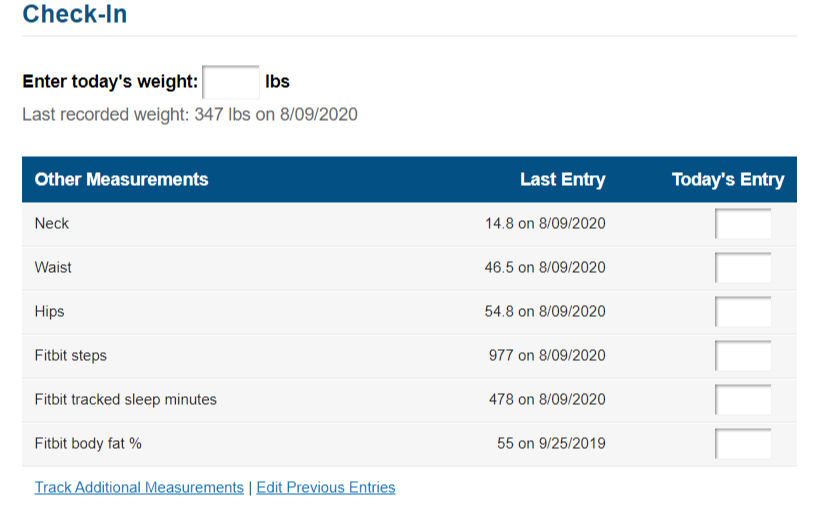Focus the Fitbit body fat % entry field
The width and height of the screenshot is (815, 507).
click(743, 444)
